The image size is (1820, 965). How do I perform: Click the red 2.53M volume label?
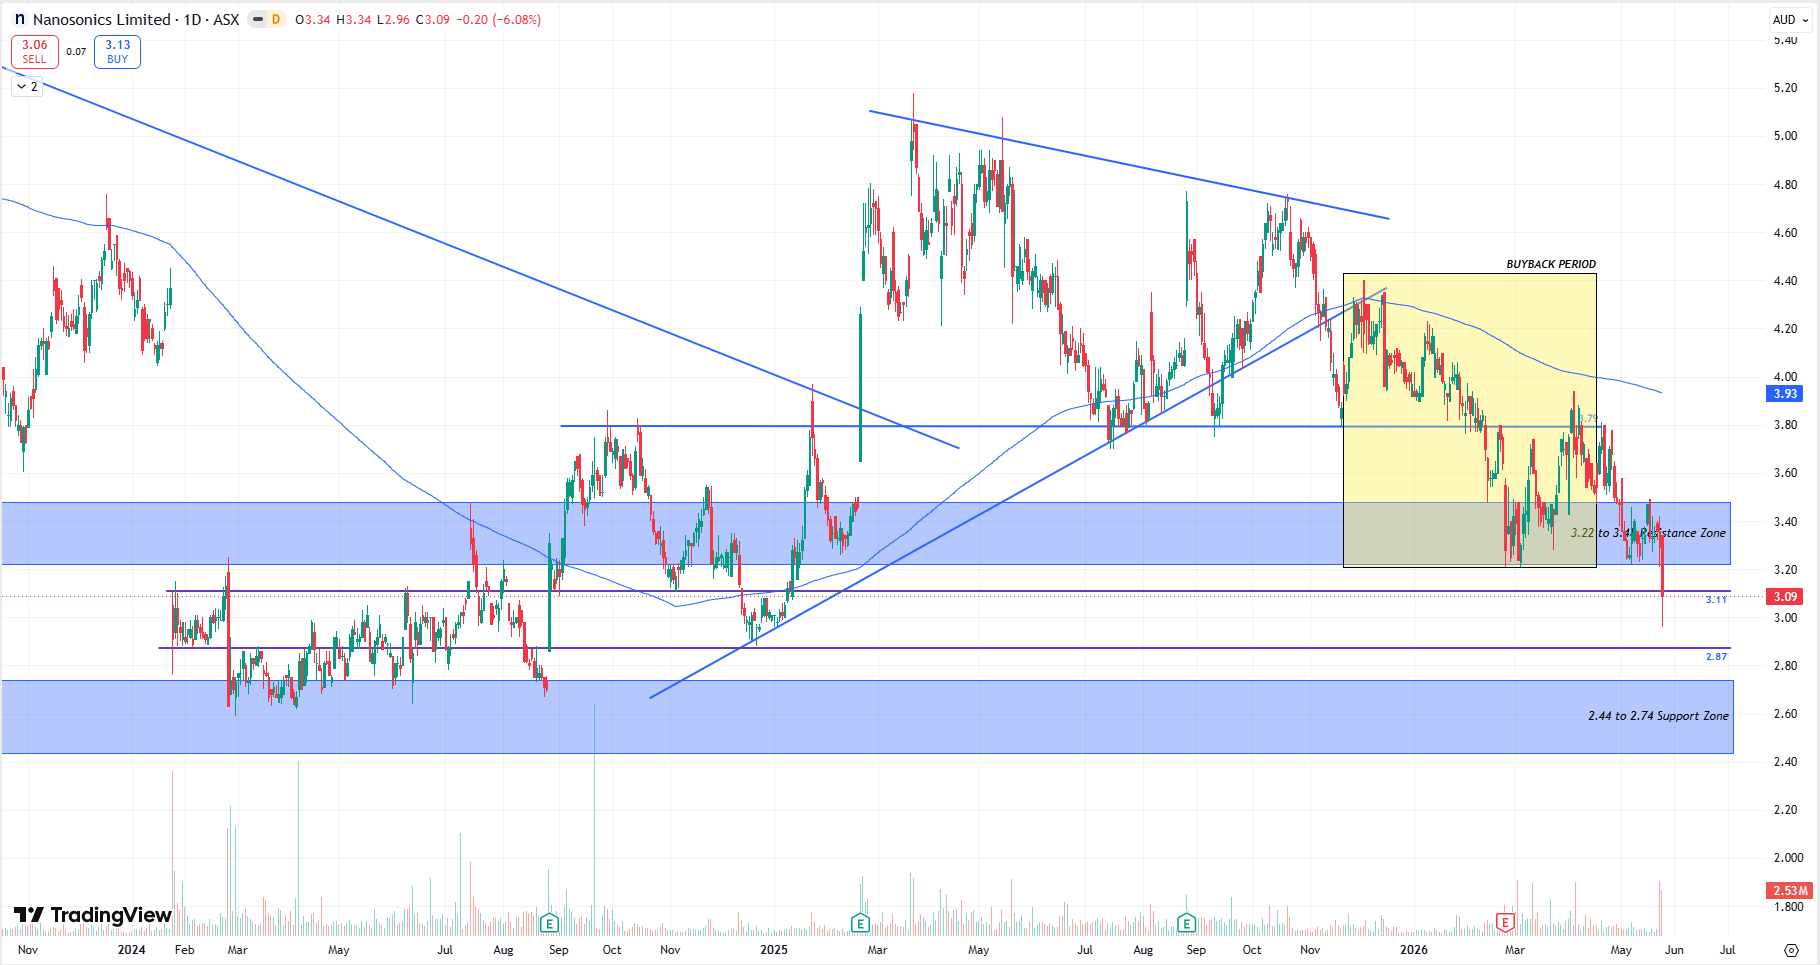coord(1789,890)
